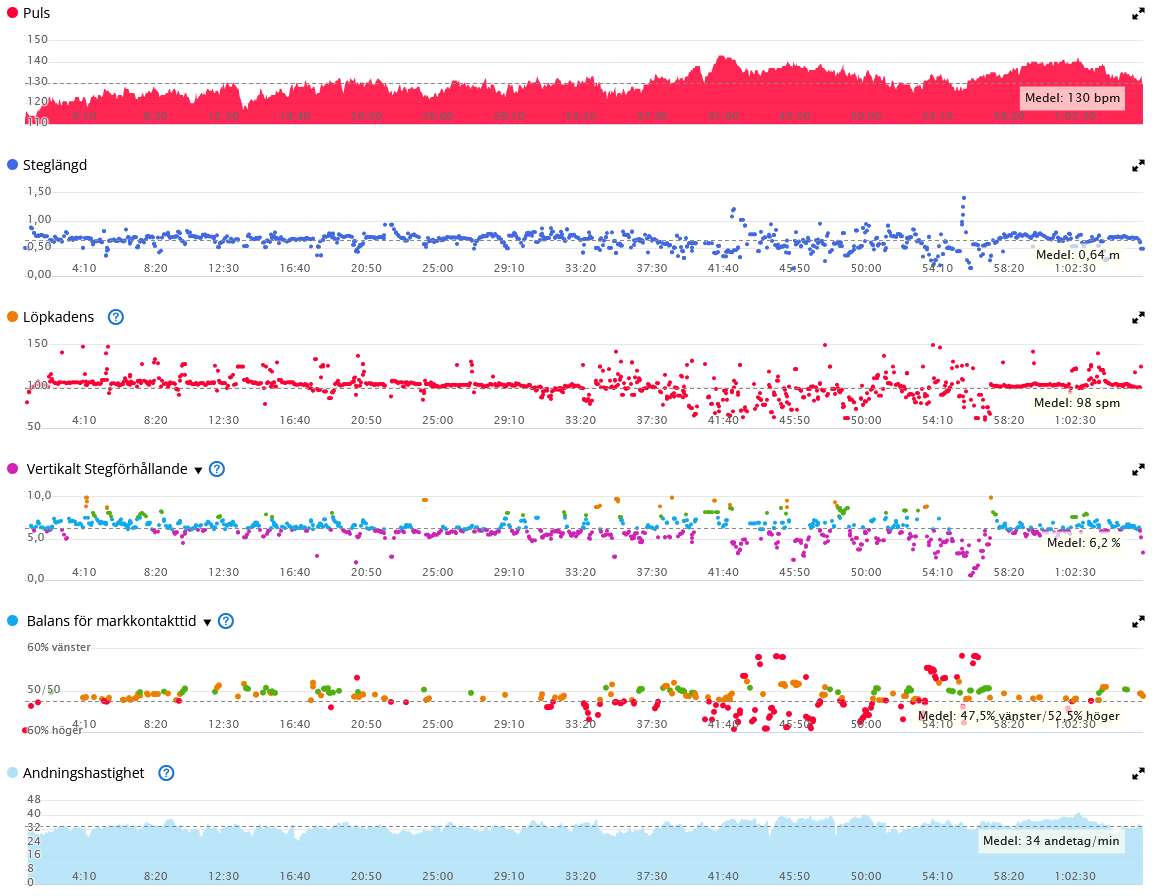Screen dimensions: 1155x896
Task: Click the magenta Vertikalt Stegförhållande legend dot
Action: (x=12, y=469)
